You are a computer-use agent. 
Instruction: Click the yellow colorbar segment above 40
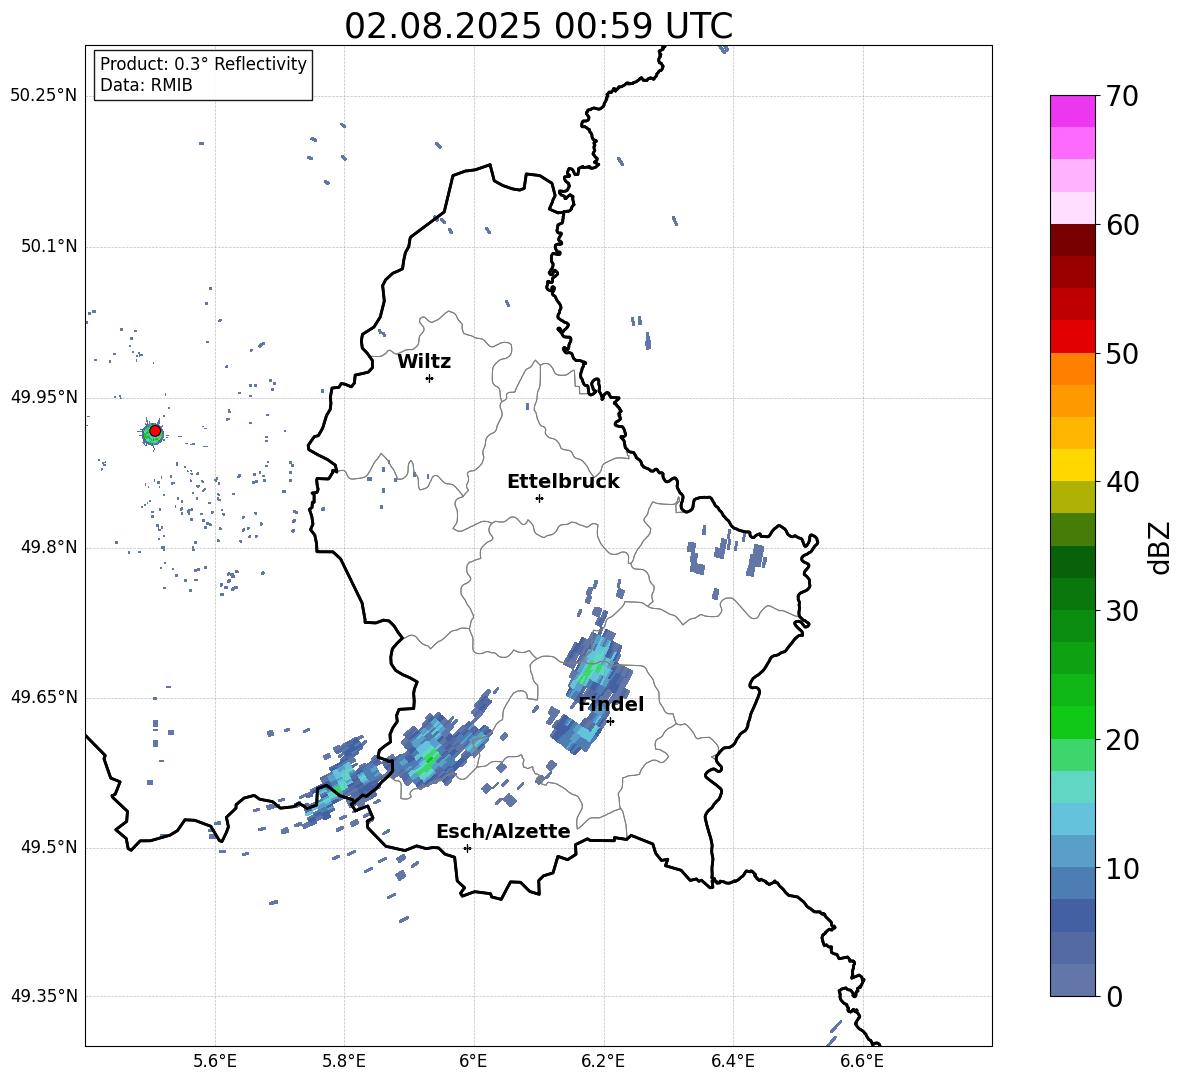[1072, 465]
